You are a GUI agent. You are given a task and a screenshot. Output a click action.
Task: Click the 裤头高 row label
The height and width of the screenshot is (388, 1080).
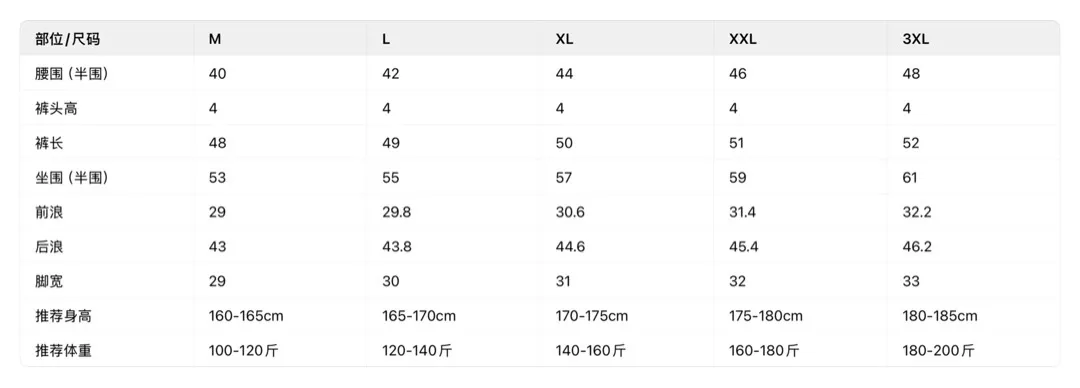(56, 108)
